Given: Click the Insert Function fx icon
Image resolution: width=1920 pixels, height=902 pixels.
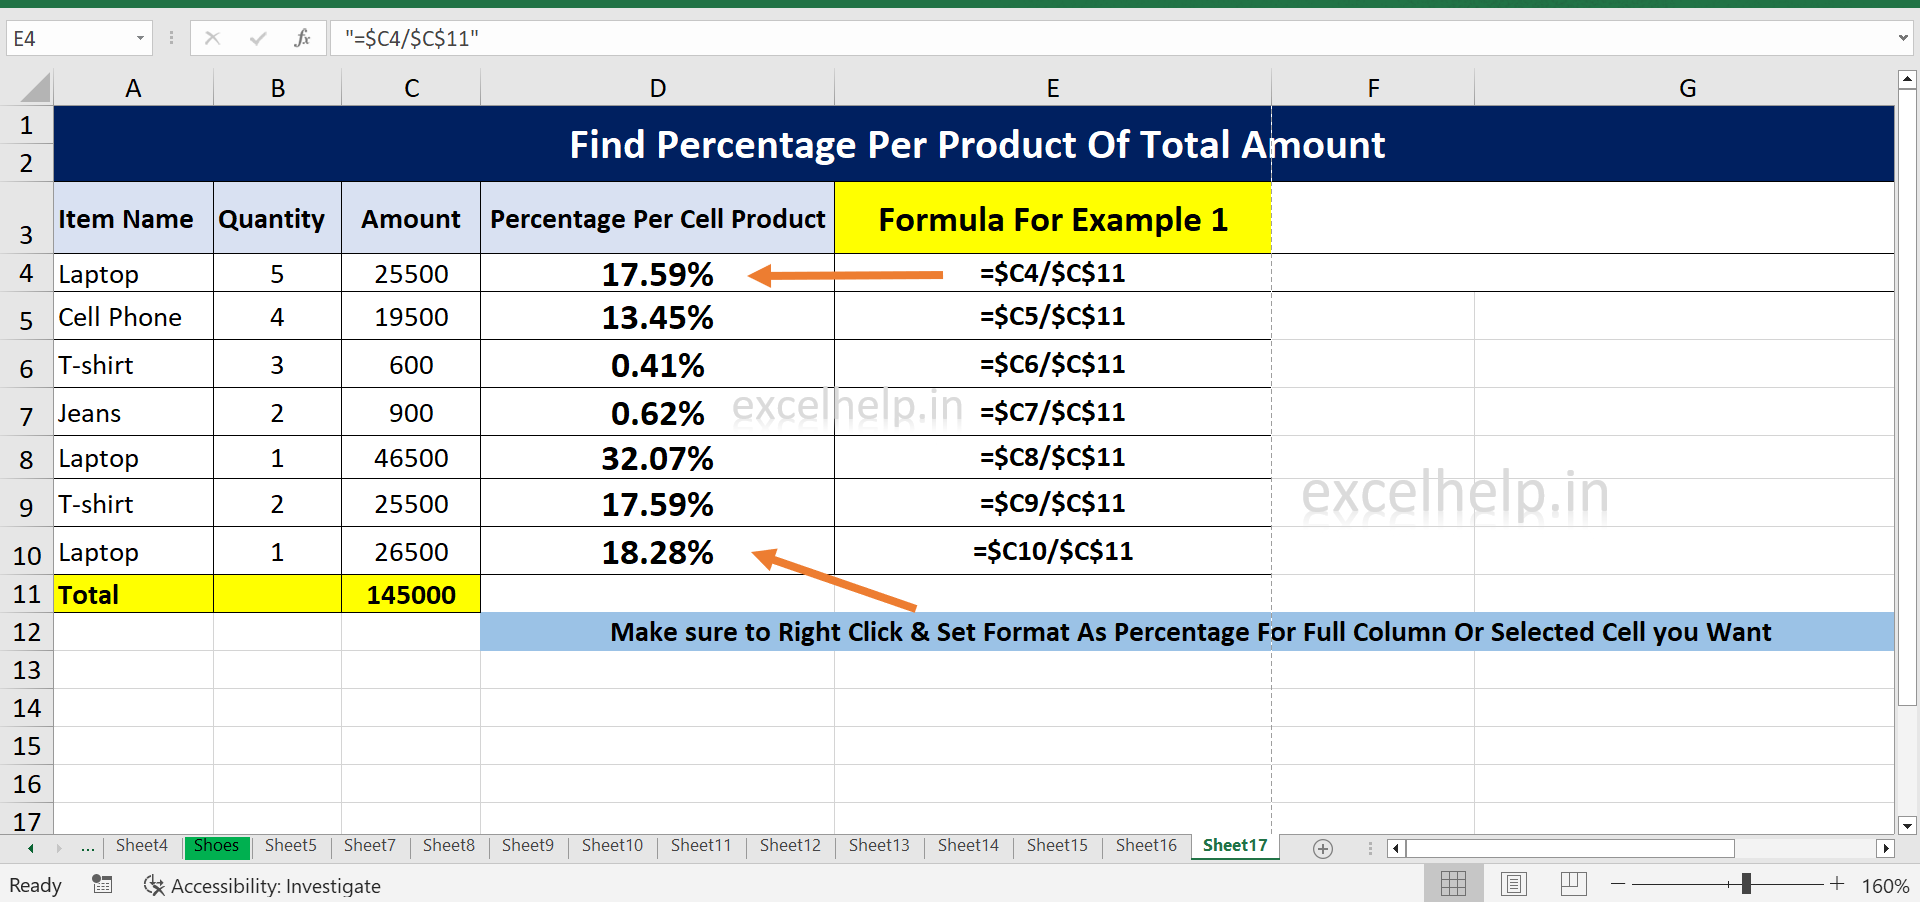Looking at the screenshot, I should point(302,38).
